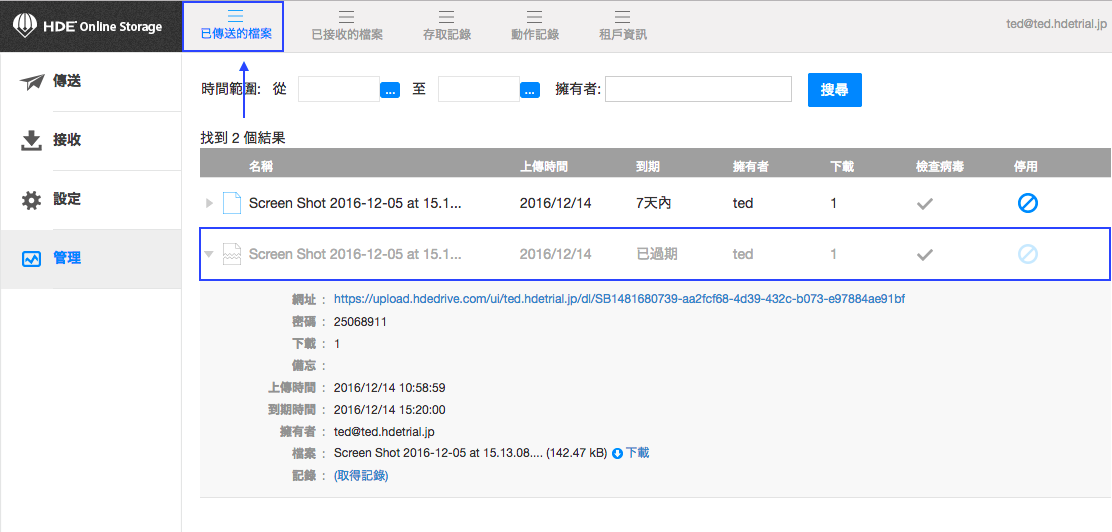This screenshot has width=1112, height=532.
Task: Select the password value 25068911
Action: (360, 322)
